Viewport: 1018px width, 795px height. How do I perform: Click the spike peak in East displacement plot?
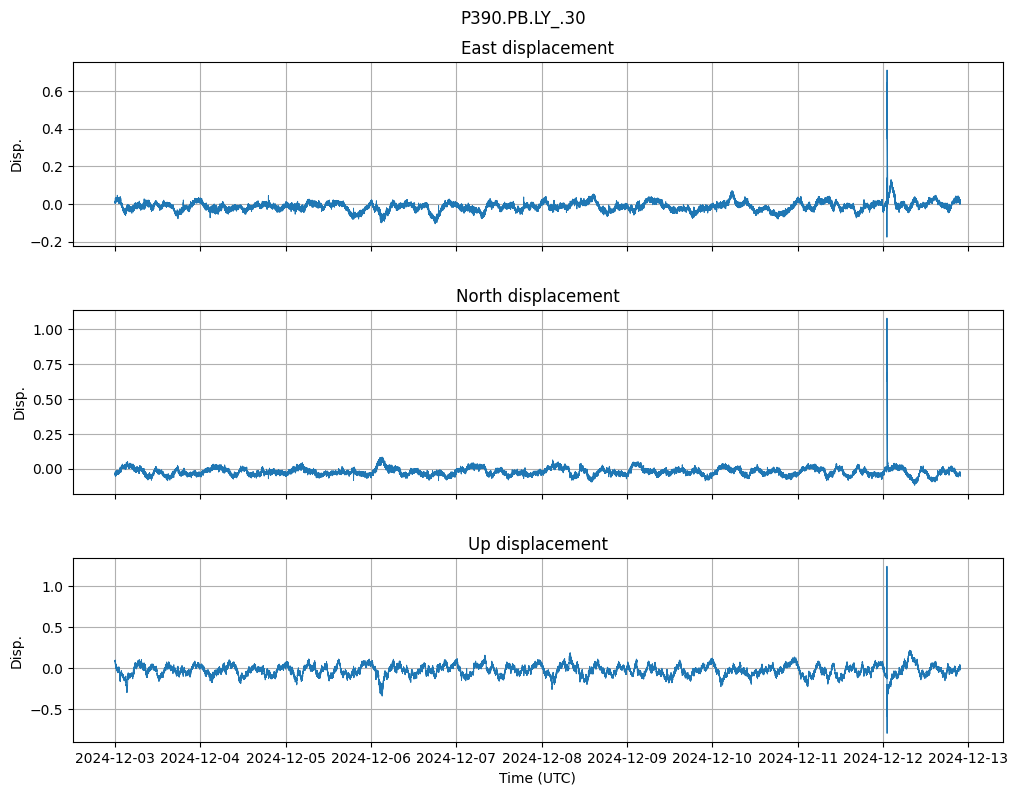point(886,72)
